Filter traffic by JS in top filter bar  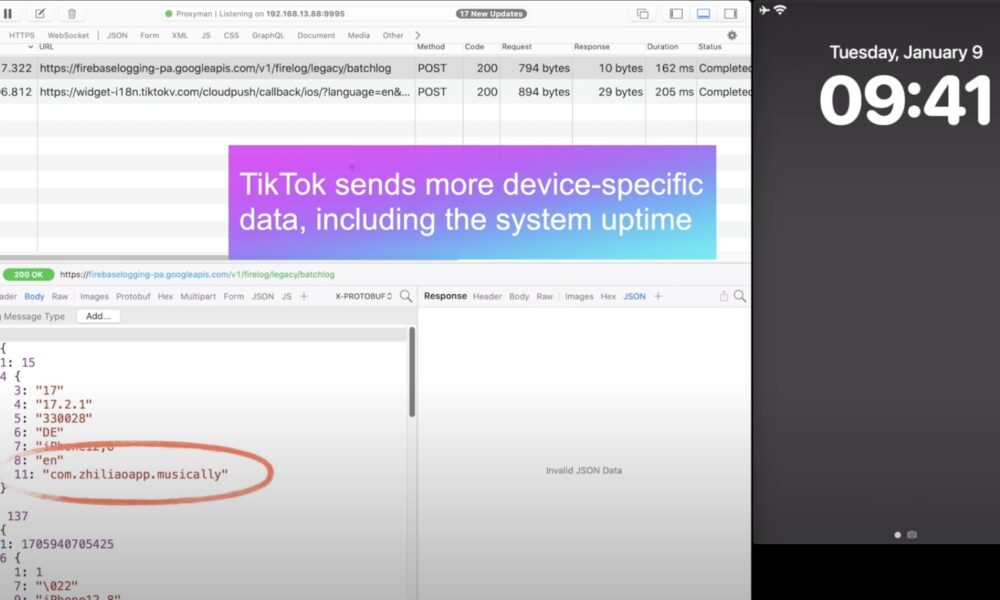[x=206, y=35]
